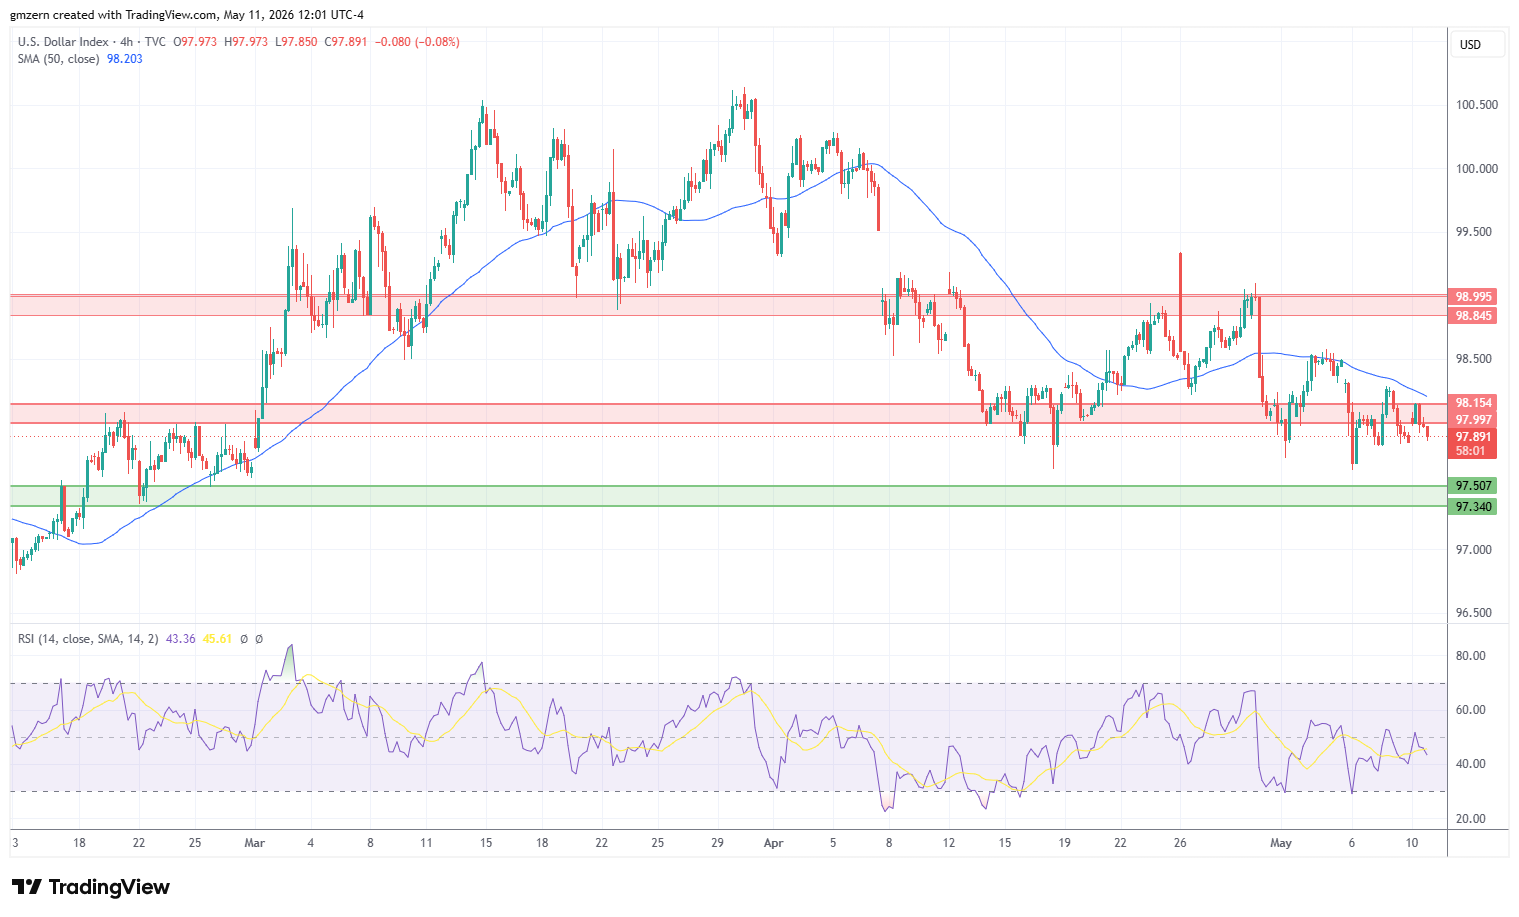Click the 97.000 price axis label
This screenshot has height=917, width=1519.
click(1476, 550)
